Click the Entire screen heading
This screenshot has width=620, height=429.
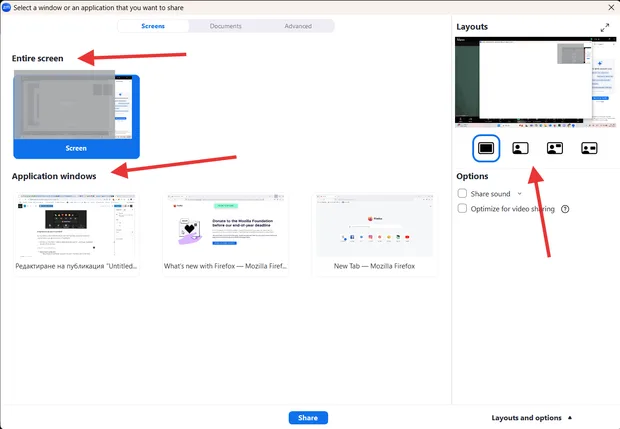pyautogui.click(x=38, y=59)
